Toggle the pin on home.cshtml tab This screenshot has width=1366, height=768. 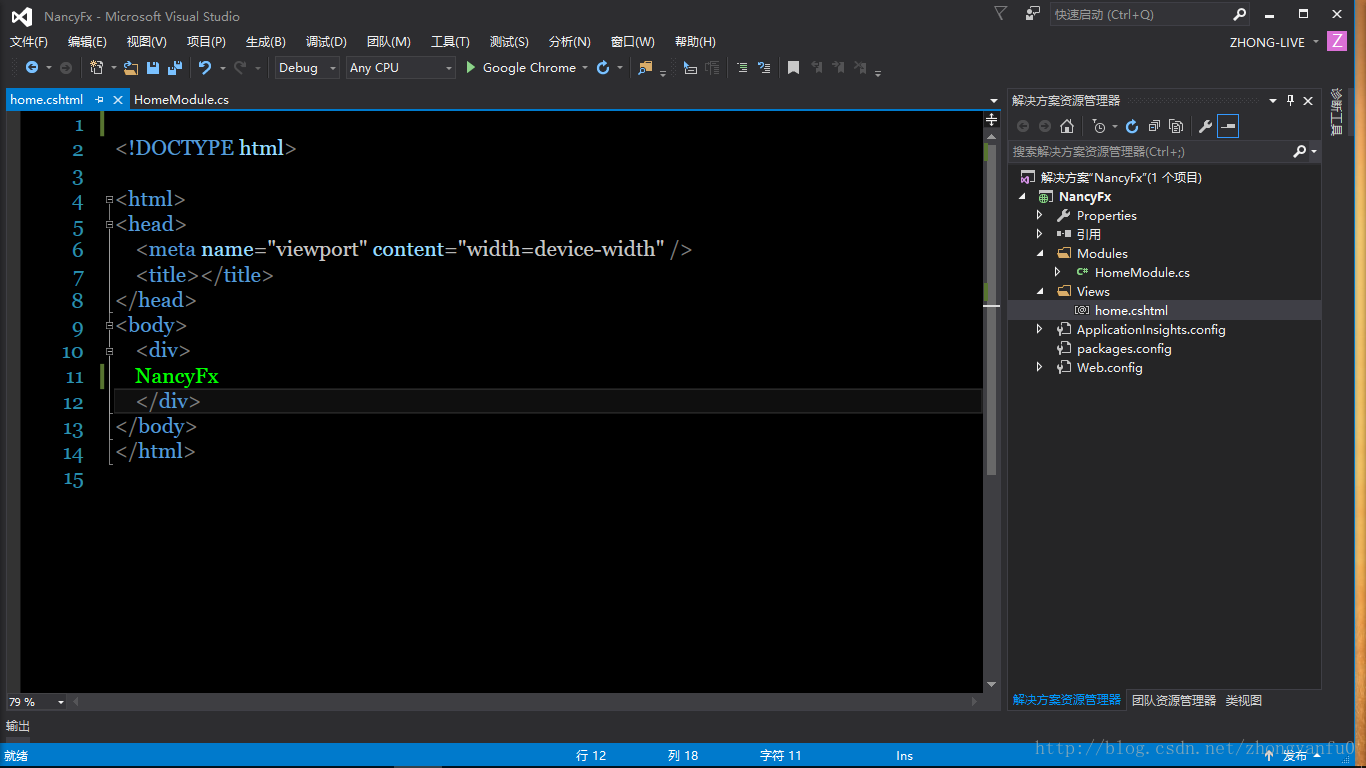point(99,100)
